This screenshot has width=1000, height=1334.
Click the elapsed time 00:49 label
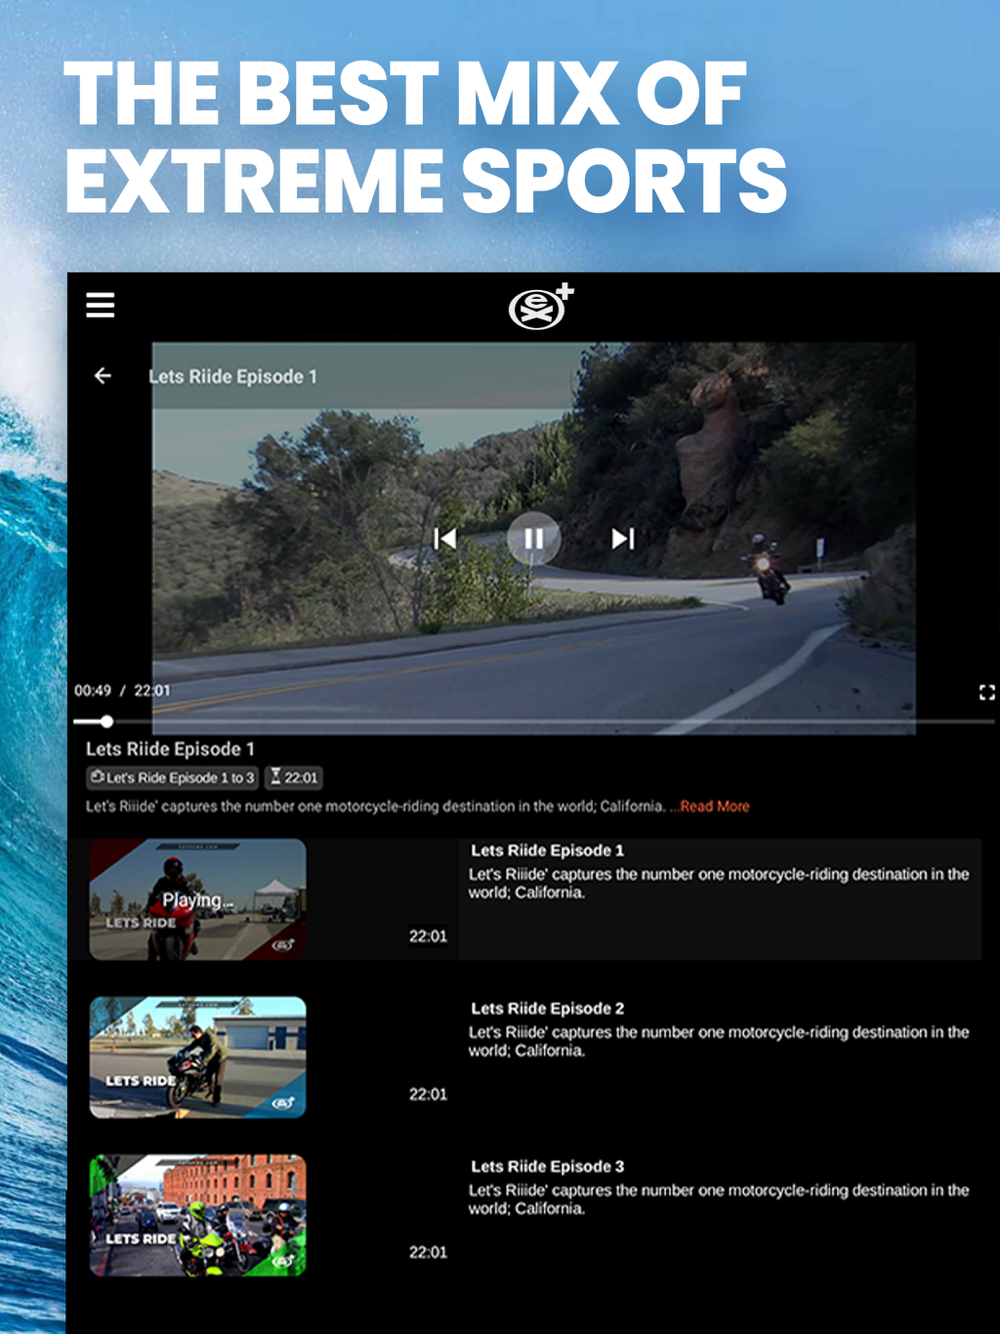(92, 690)
